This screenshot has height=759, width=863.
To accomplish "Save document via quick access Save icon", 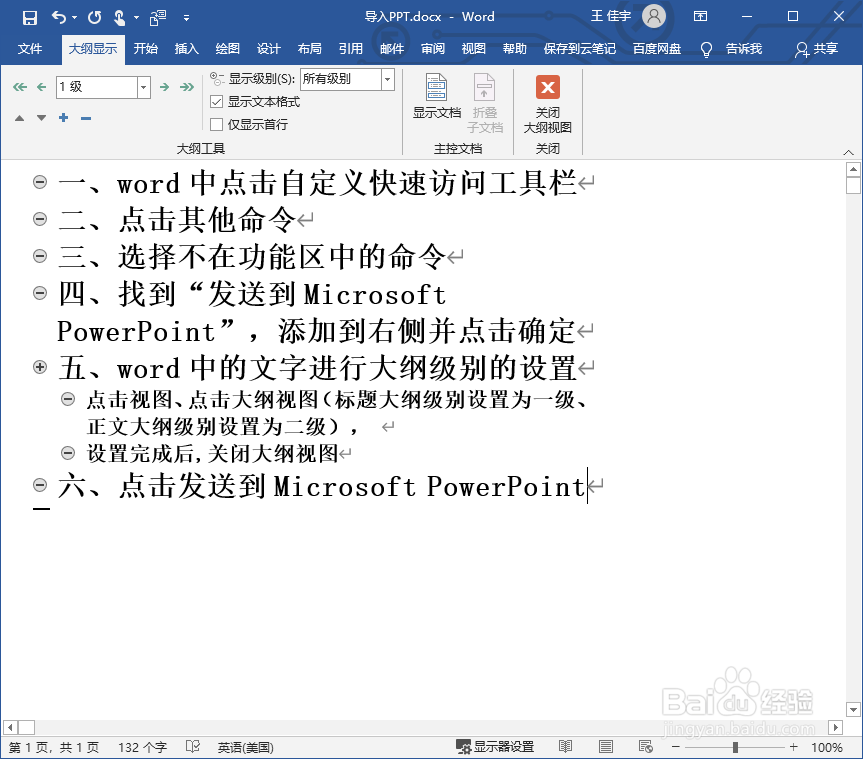I will 30,18.
